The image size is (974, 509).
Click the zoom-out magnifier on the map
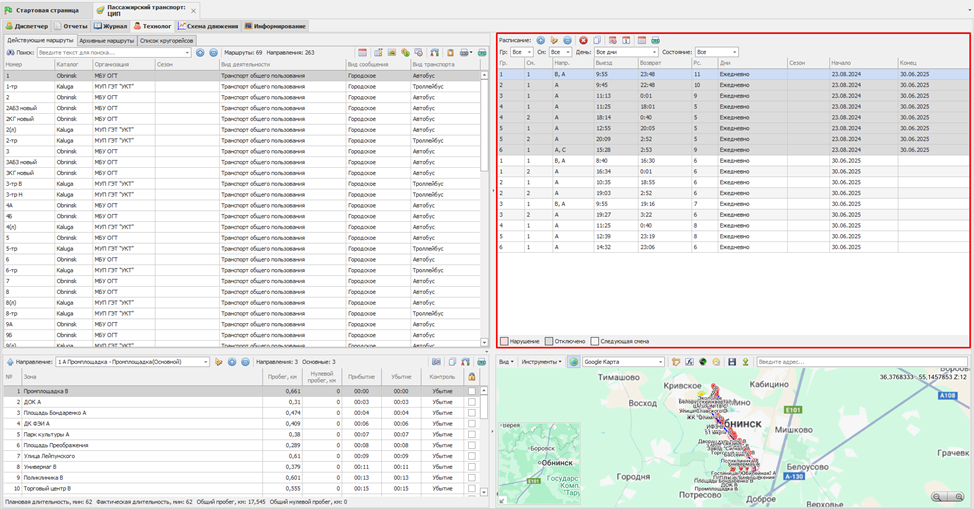[937, 497]
